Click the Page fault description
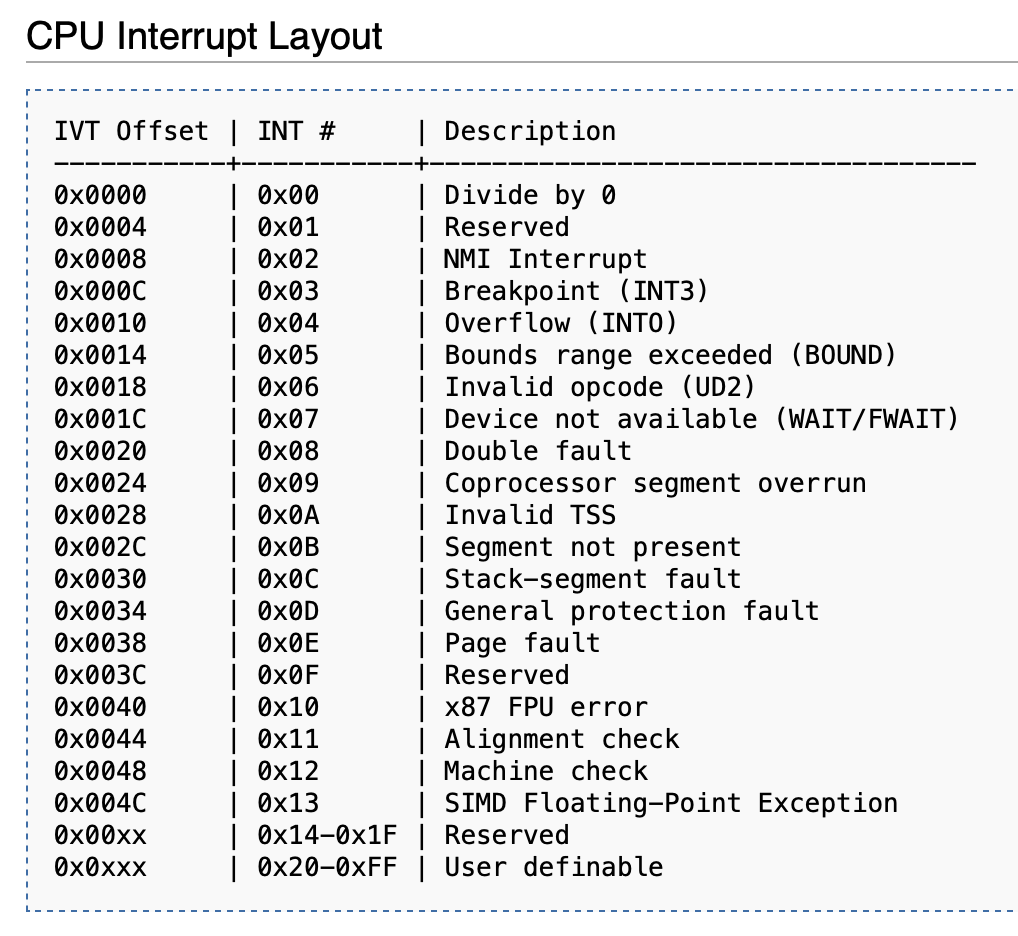Screen dimensions: 1018x936 (522, 643)
